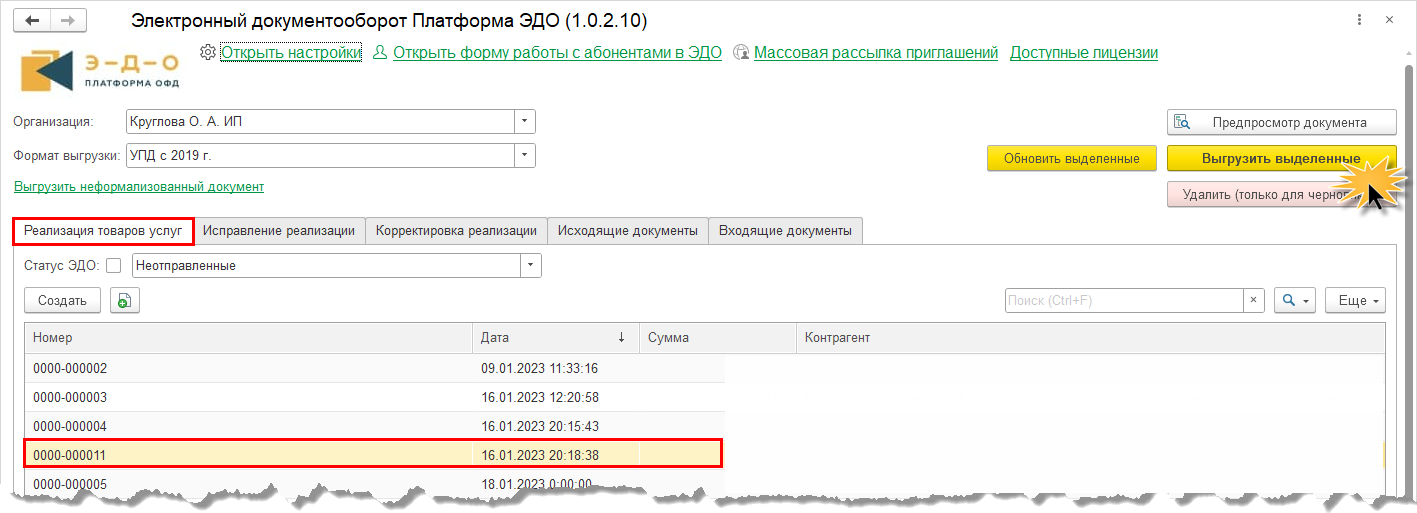Open the Доступные лицензии link
Viewport: 1417px width, 513px height.
[1084, 53]
